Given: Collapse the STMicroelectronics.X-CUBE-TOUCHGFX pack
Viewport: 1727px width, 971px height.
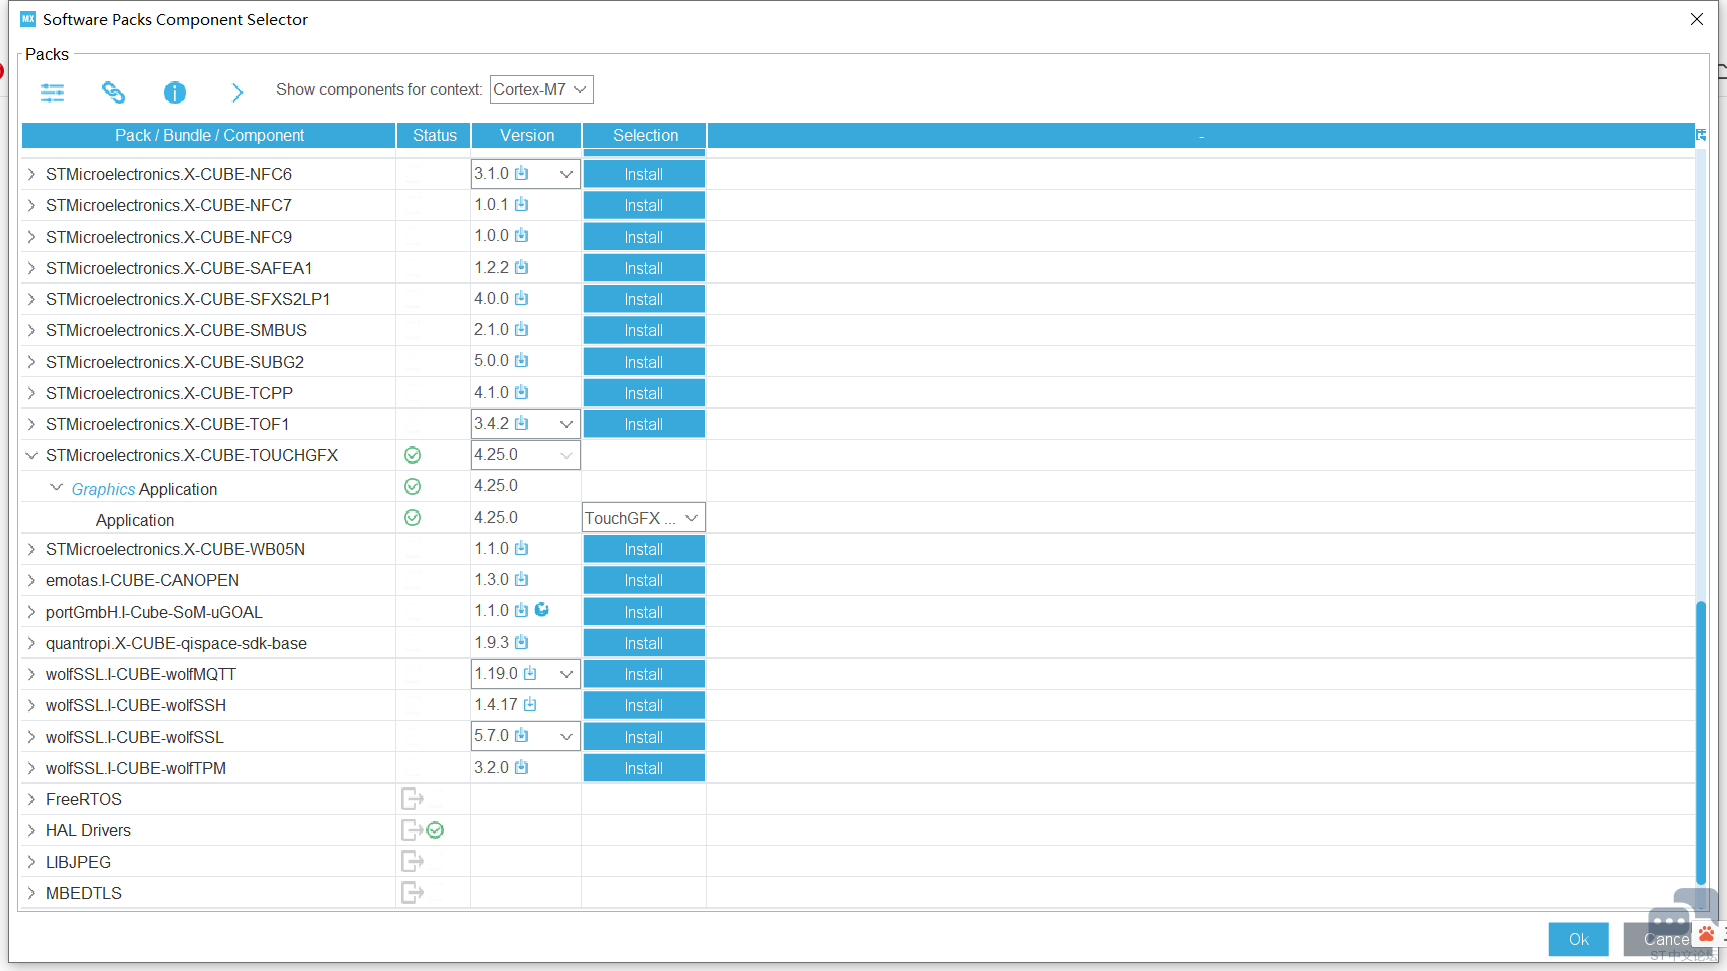Looking at the screenshot, I should point(32,455).
